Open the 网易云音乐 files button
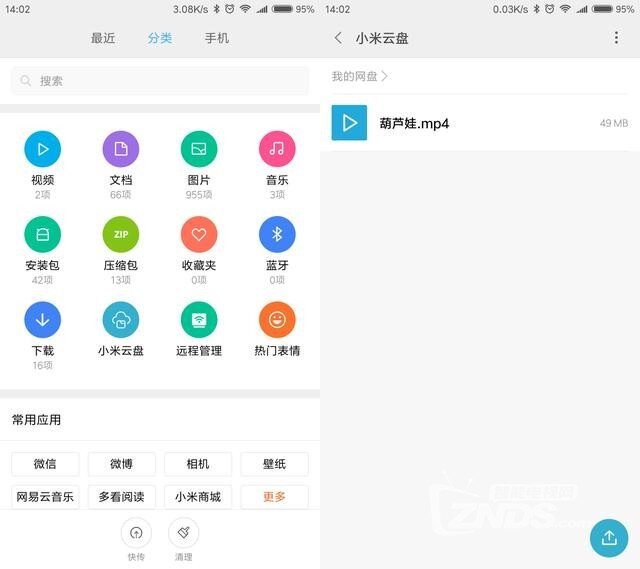The width and height of the screenshot is (640, 569). click(45, 497)
